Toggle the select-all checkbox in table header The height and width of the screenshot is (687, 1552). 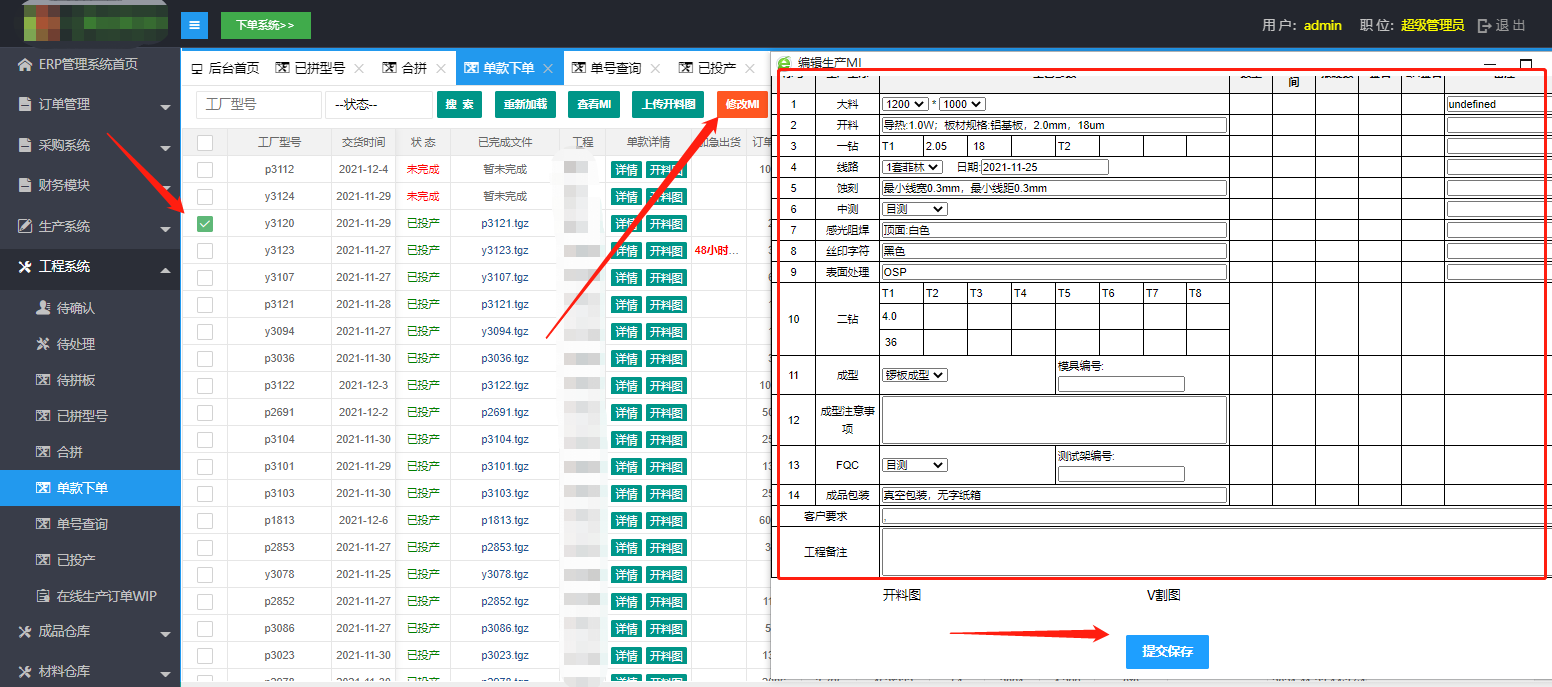coord(205,143)
